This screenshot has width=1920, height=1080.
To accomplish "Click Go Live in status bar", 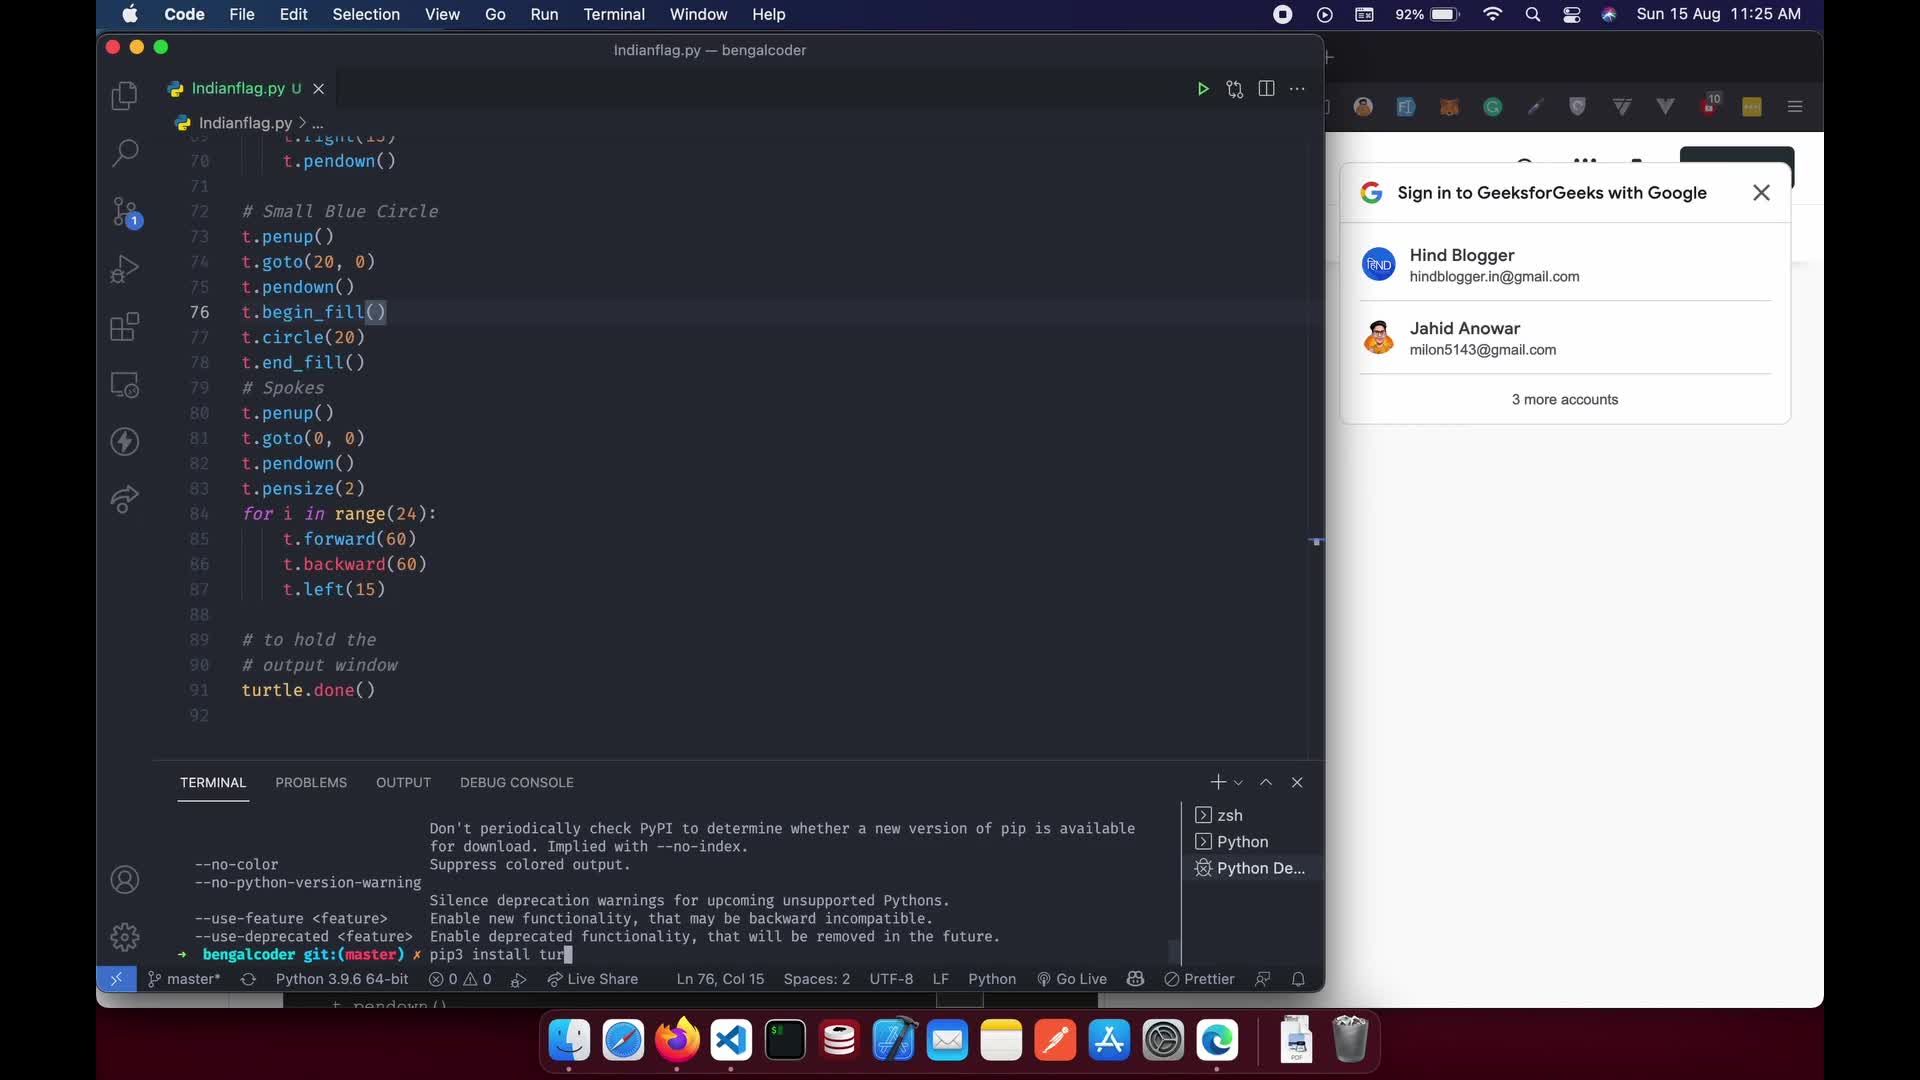I will (1072, 979).
